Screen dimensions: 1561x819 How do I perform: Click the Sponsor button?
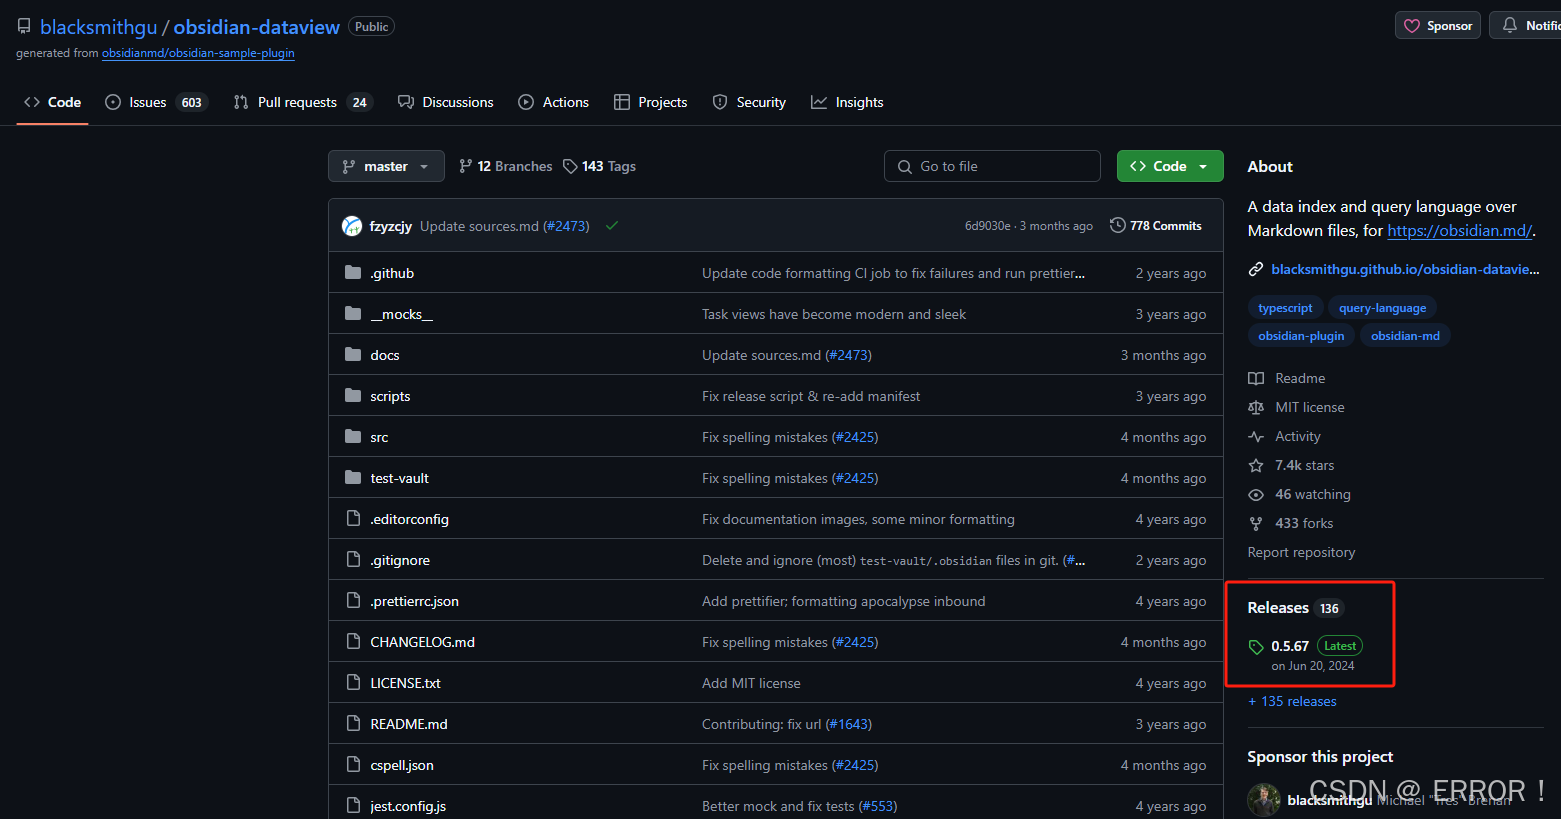click(x=1438, y=26)
